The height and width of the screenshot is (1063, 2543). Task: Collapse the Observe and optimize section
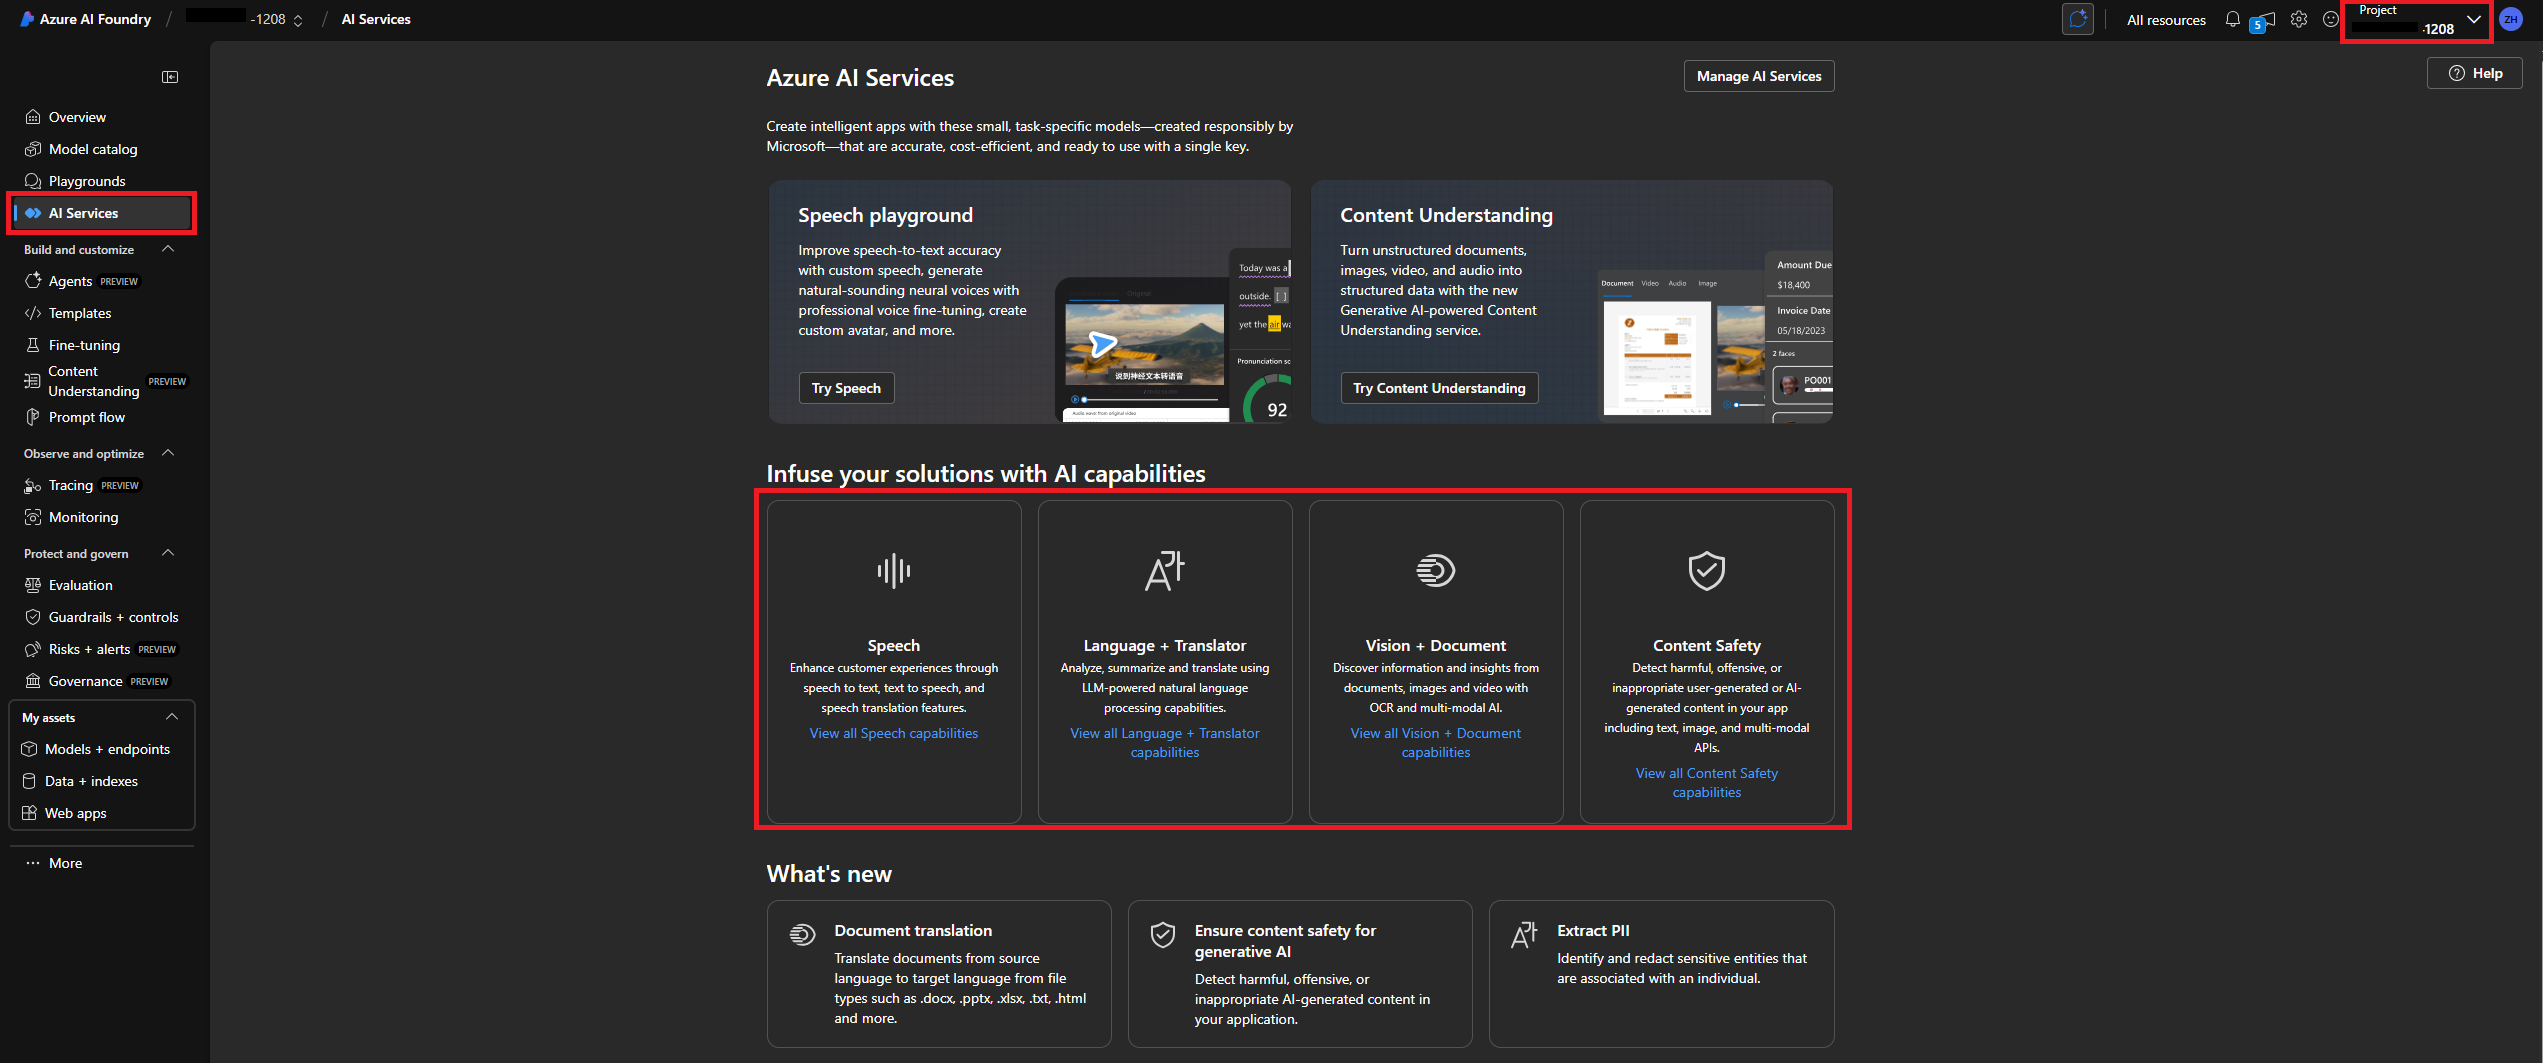(168, 453)
